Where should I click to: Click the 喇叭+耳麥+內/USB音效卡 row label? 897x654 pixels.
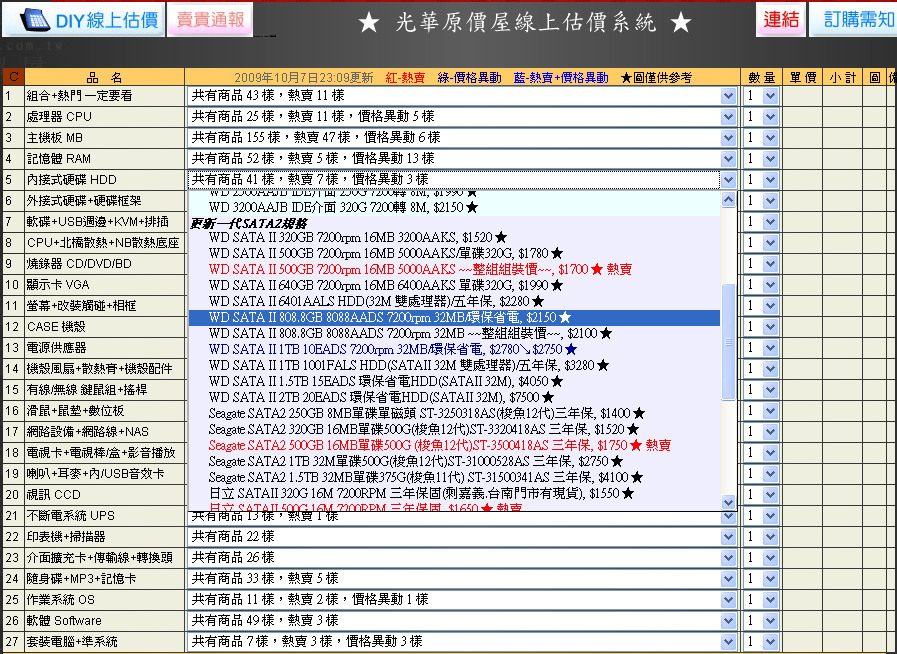click(x=96, y=474)
